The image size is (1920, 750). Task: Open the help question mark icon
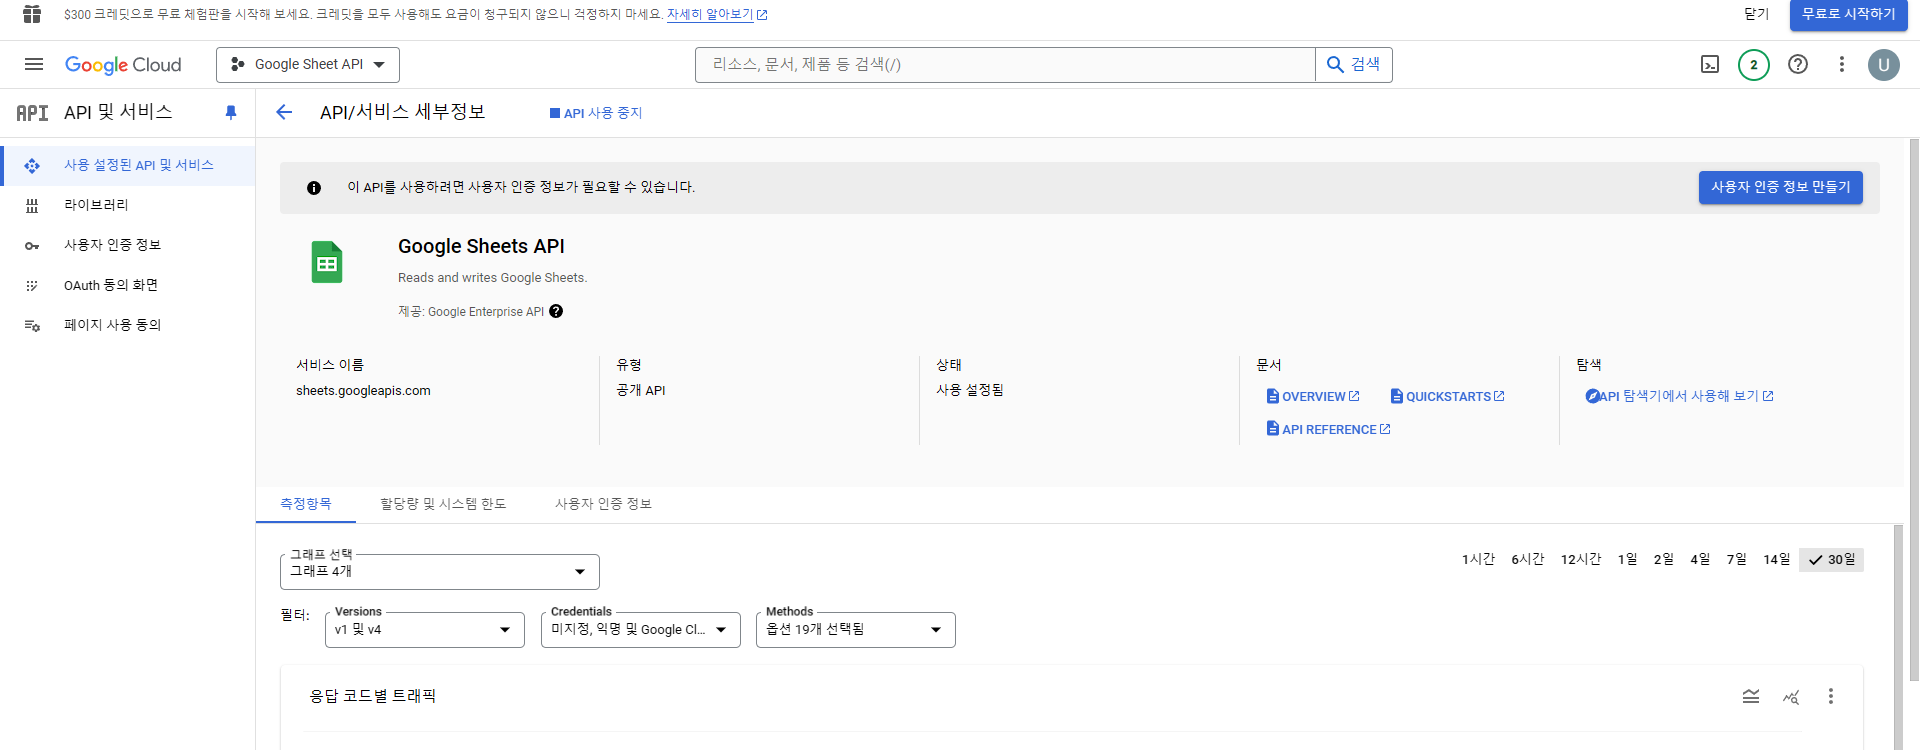(x=1798, y=64)
